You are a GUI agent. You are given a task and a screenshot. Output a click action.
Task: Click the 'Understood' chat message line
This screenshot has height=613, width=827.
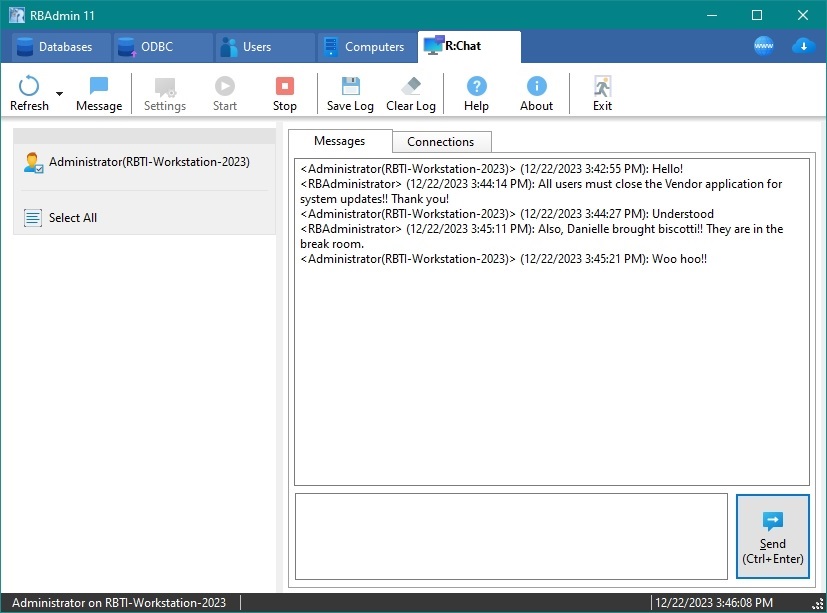(507, 214)
